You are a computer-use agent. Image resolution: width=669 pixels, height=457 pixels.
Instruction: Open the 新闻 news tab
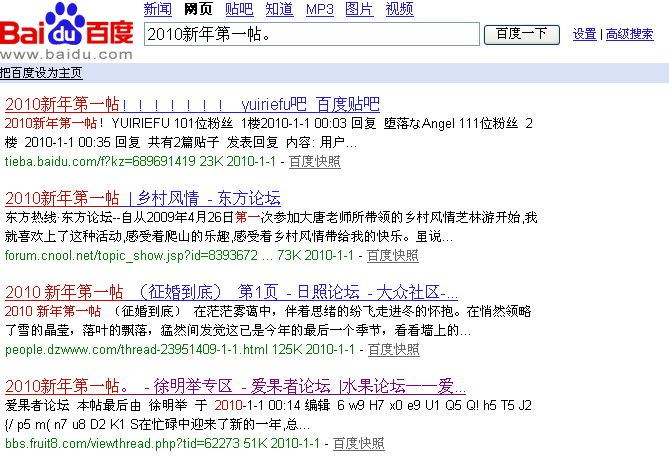pos(157,10)
